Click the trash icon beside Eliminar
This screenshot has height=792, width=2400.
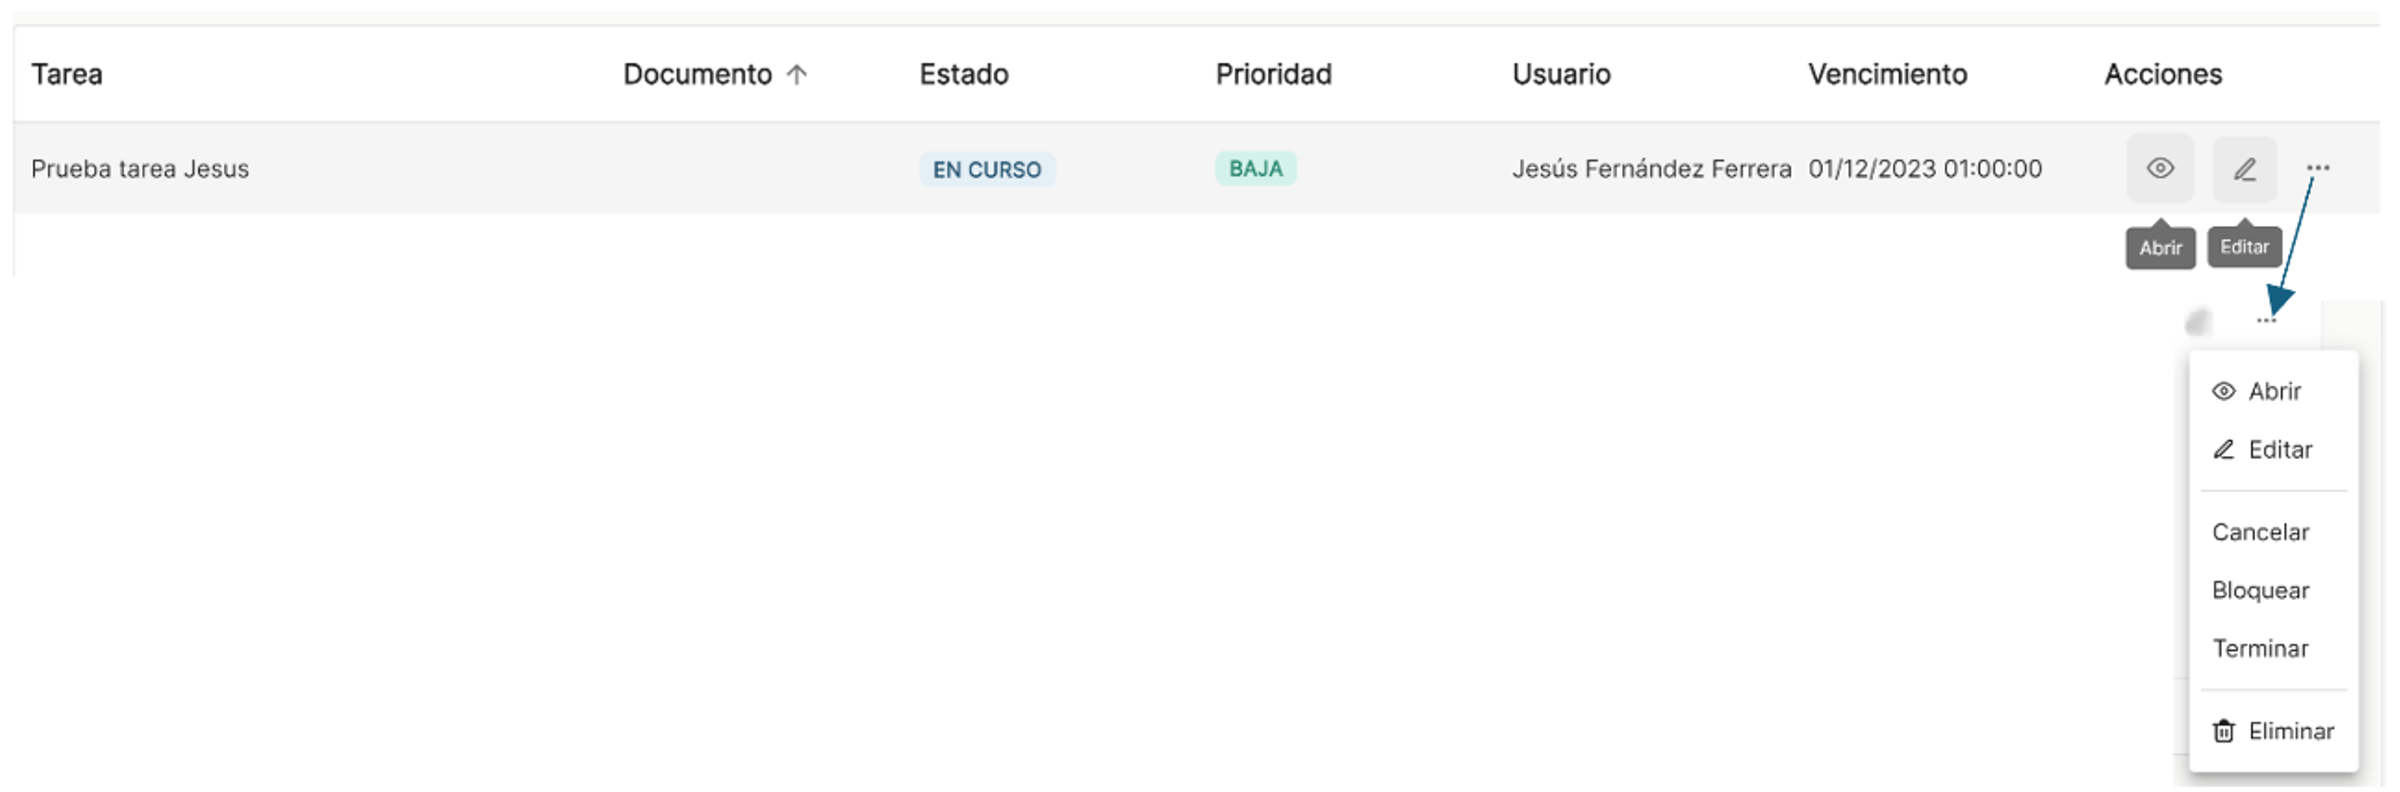[x=2223, y=731]
